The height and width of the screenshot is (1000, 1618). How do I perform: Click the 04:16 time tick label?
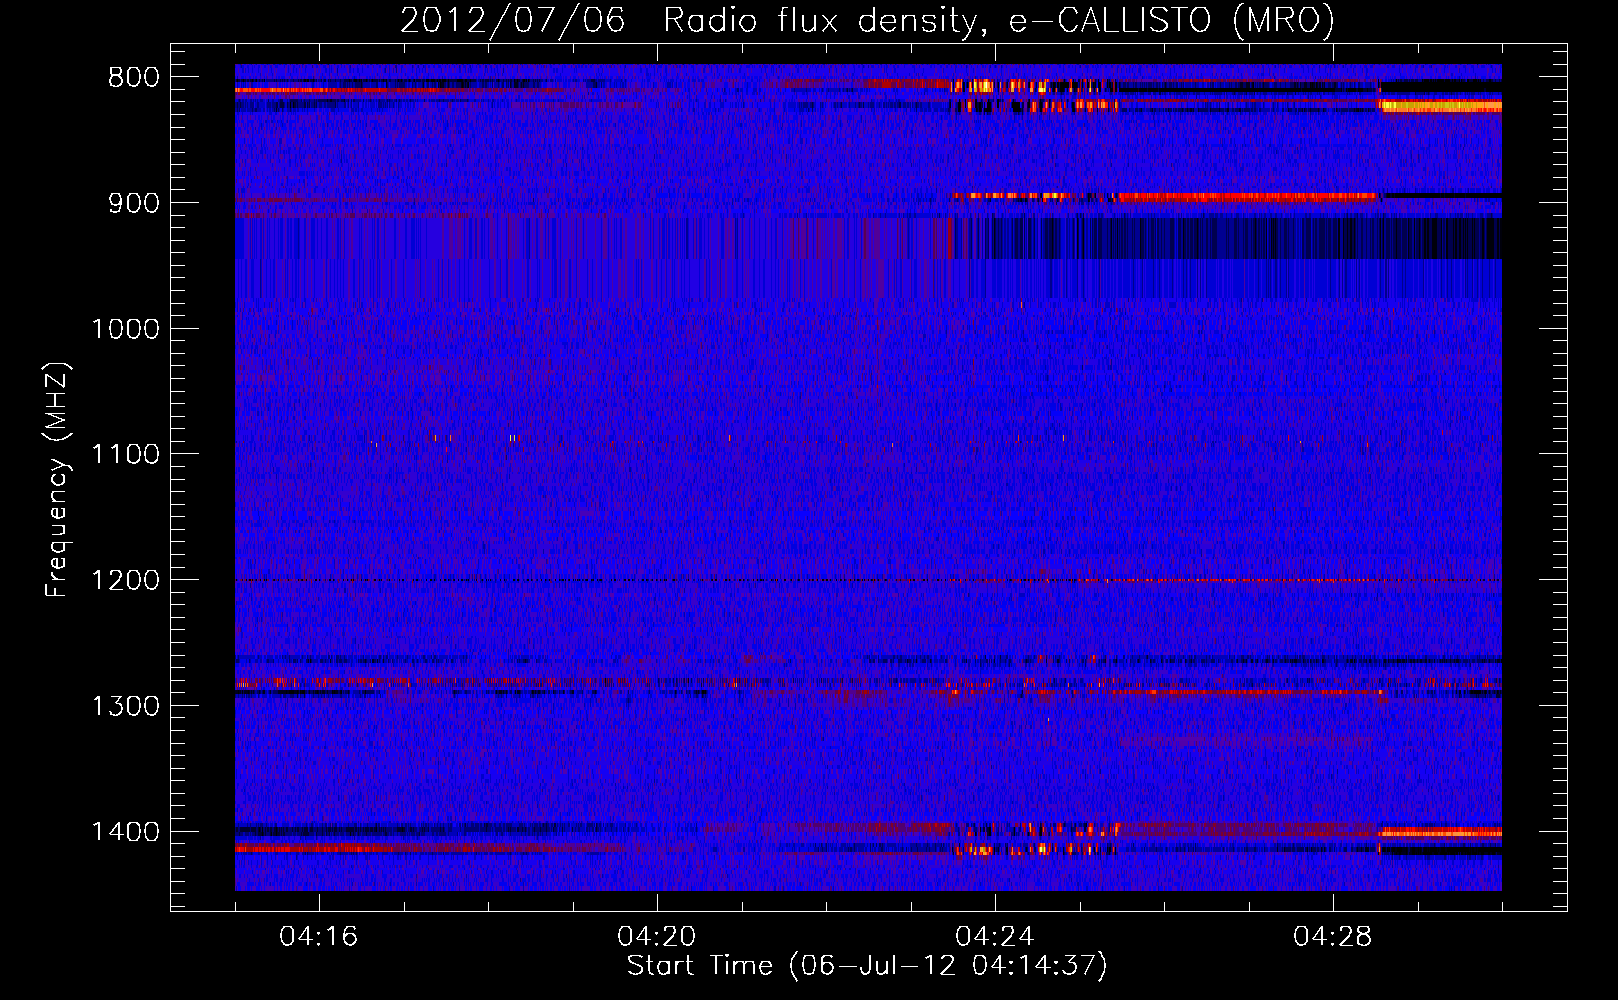[319, 937]
